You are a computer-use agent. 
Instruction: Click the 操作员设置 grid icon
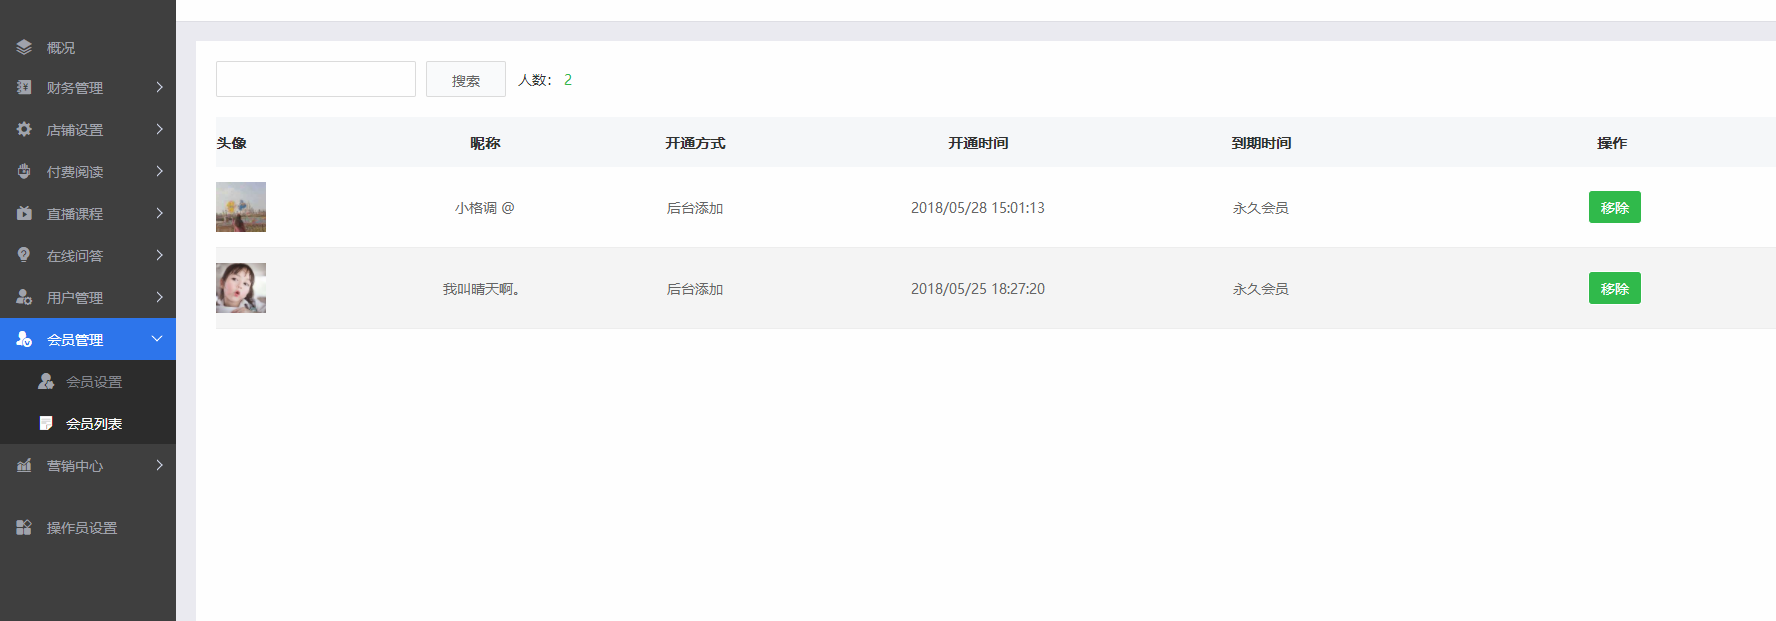pos(24,527)
